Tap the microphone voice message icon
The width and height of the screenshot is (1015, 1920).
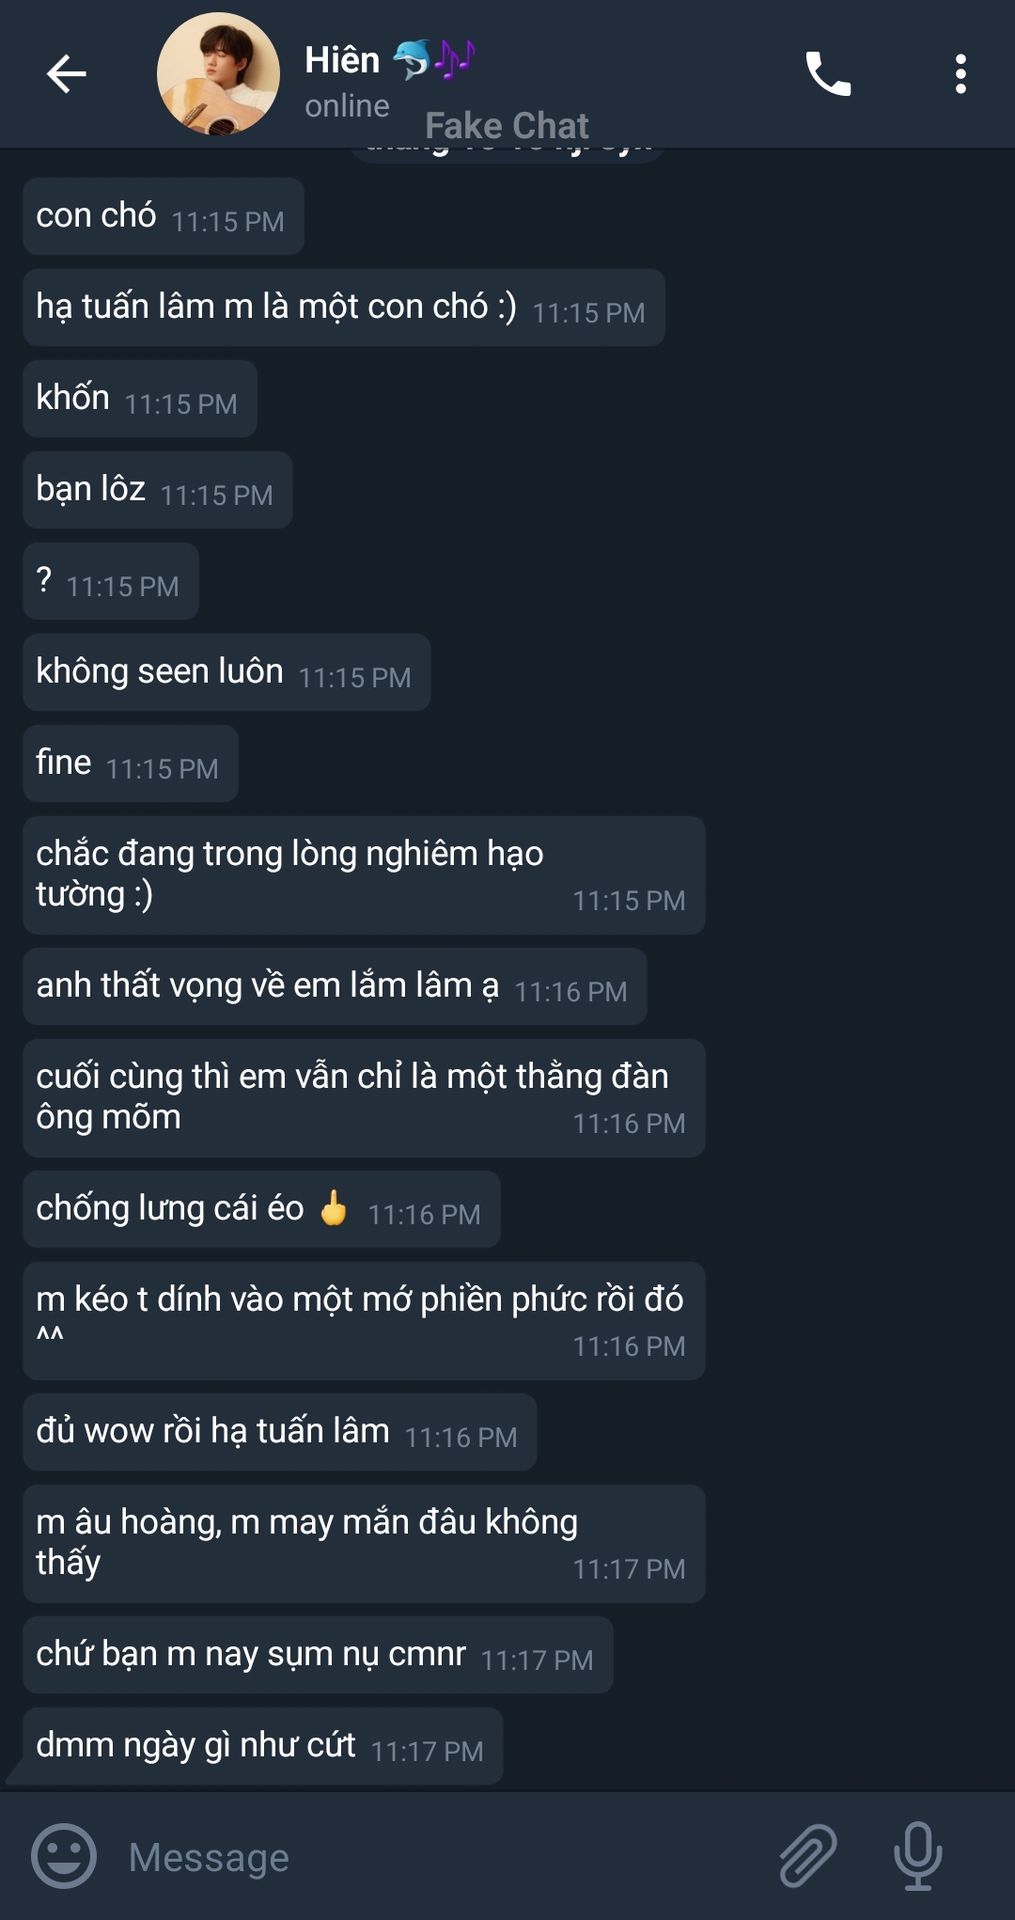point(917,1856)
